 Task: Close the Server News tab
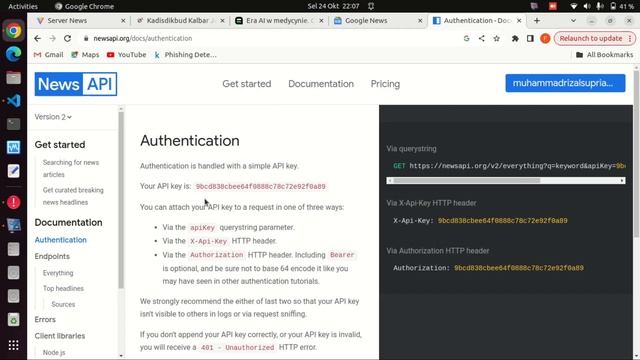pos(123,20)
